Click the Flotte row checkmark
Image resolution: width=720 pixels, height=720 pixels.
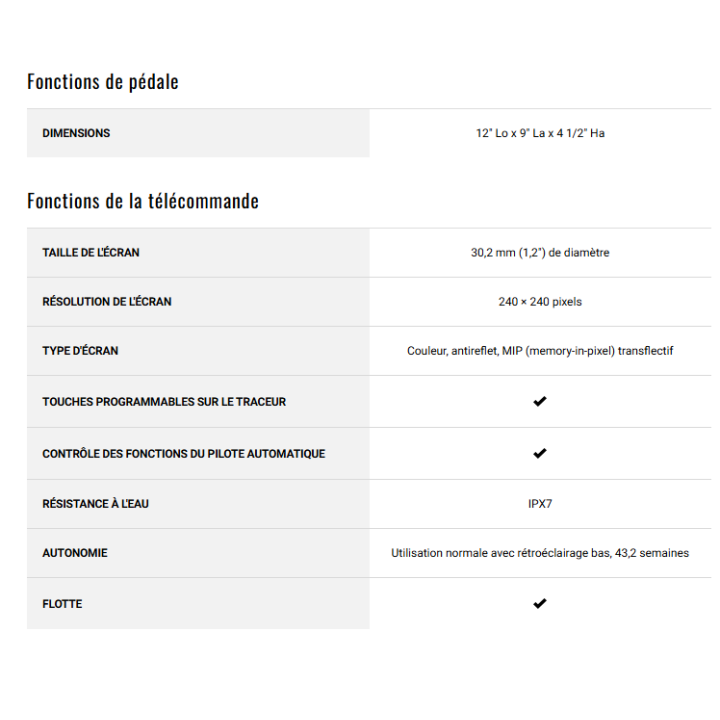tap(540, 603)
